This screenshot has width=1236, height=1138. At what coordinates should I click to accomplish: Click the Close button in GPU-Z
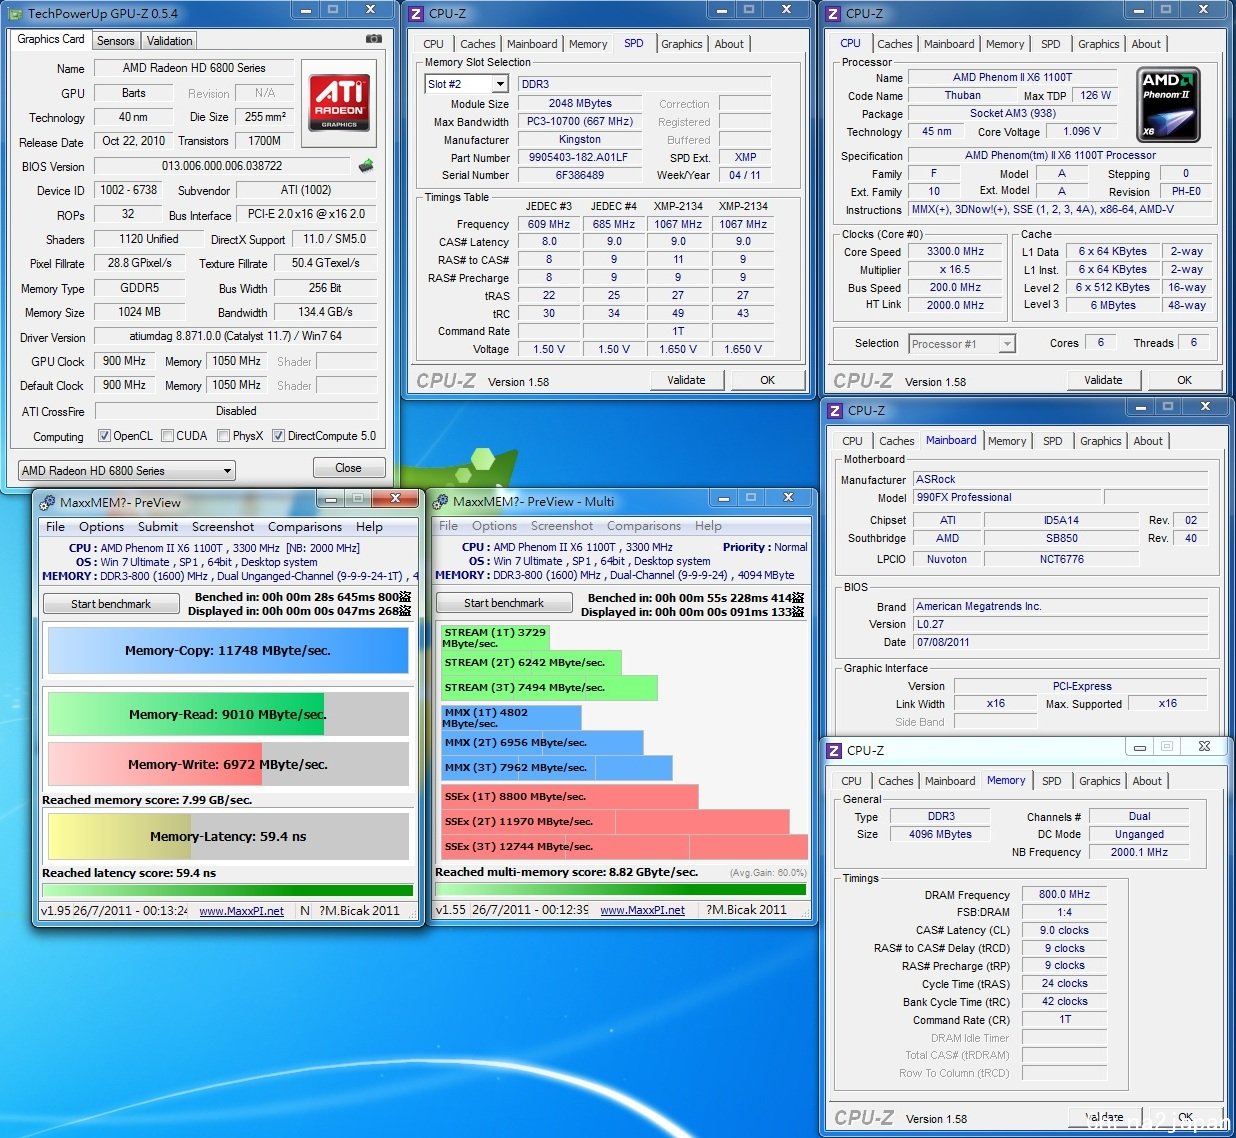pyautogui.click(x=348, y=468)
